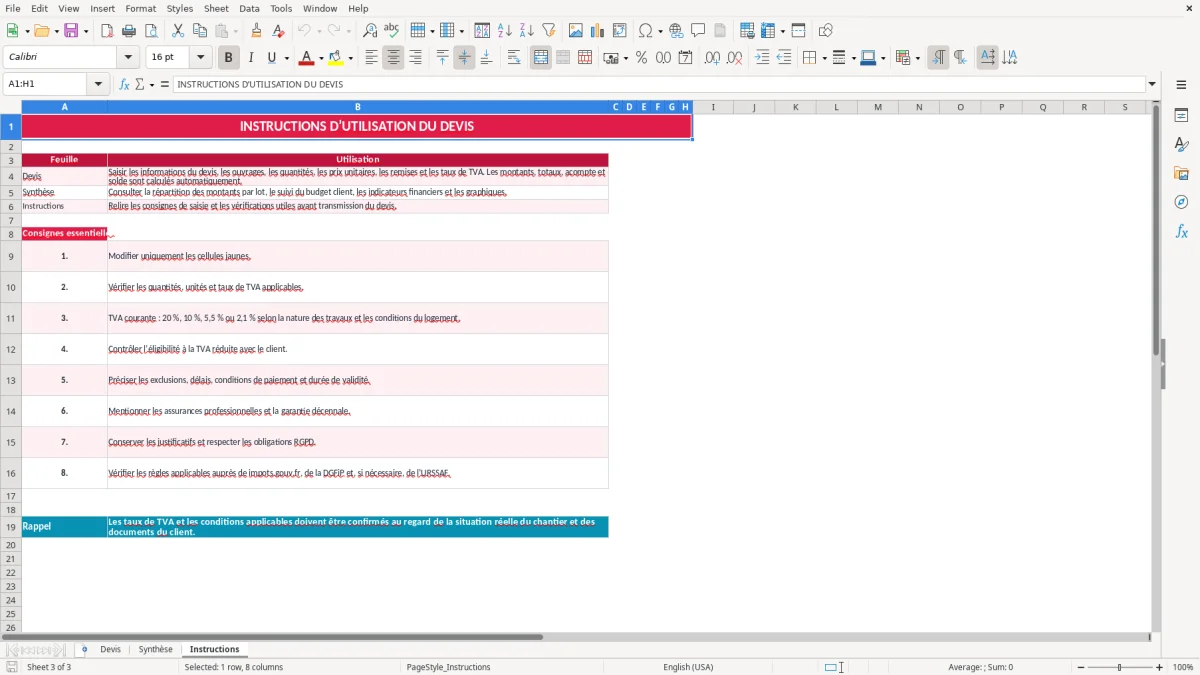Toggle Wrap Text for the cell
The image size is (1200, 675).
tap(514, 58)
